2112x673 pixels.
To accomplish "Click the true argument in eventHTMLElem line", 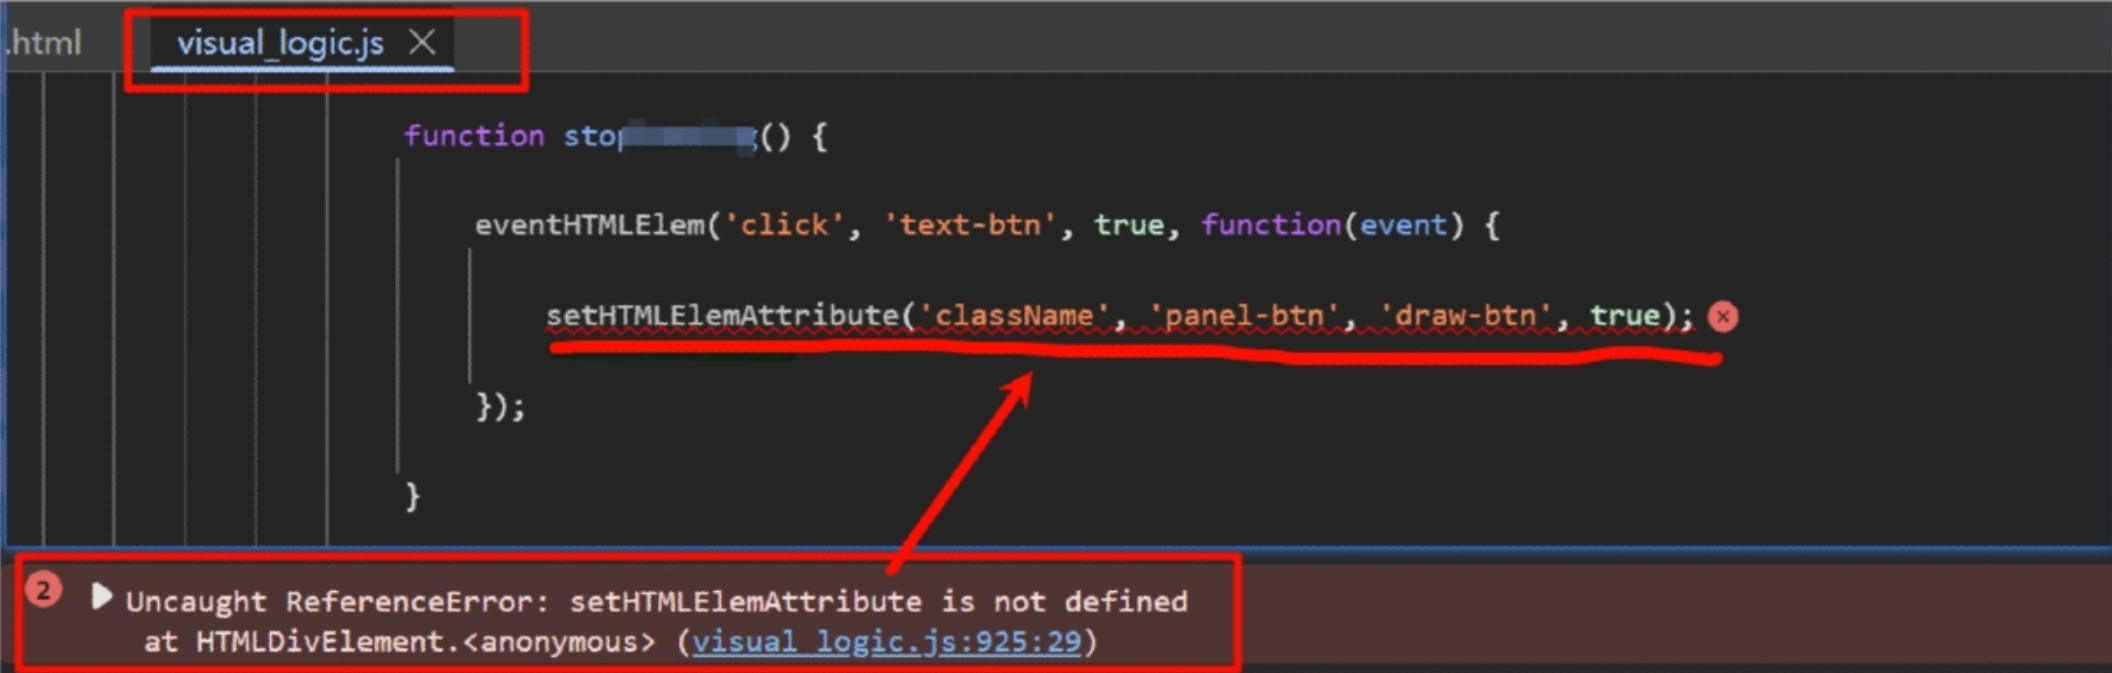I will point(1128,225).
